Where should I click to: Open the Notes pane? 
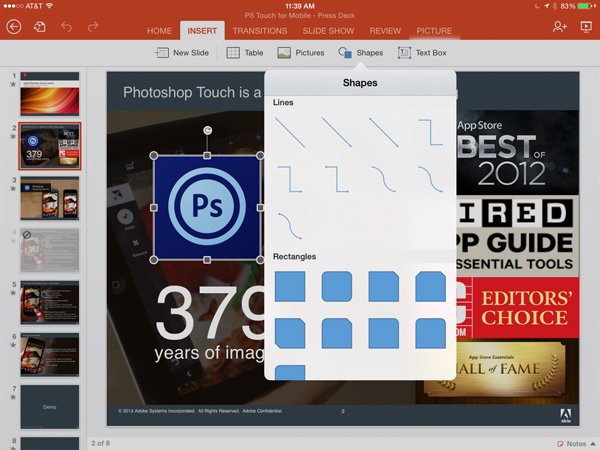576,444
